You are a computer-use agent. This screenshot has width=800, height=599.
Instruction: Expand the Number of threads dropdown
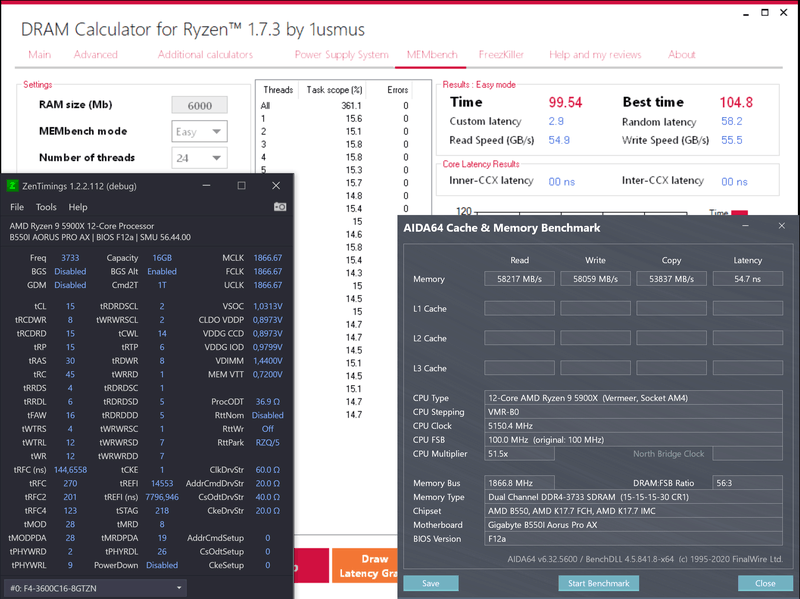pos(199,158)
